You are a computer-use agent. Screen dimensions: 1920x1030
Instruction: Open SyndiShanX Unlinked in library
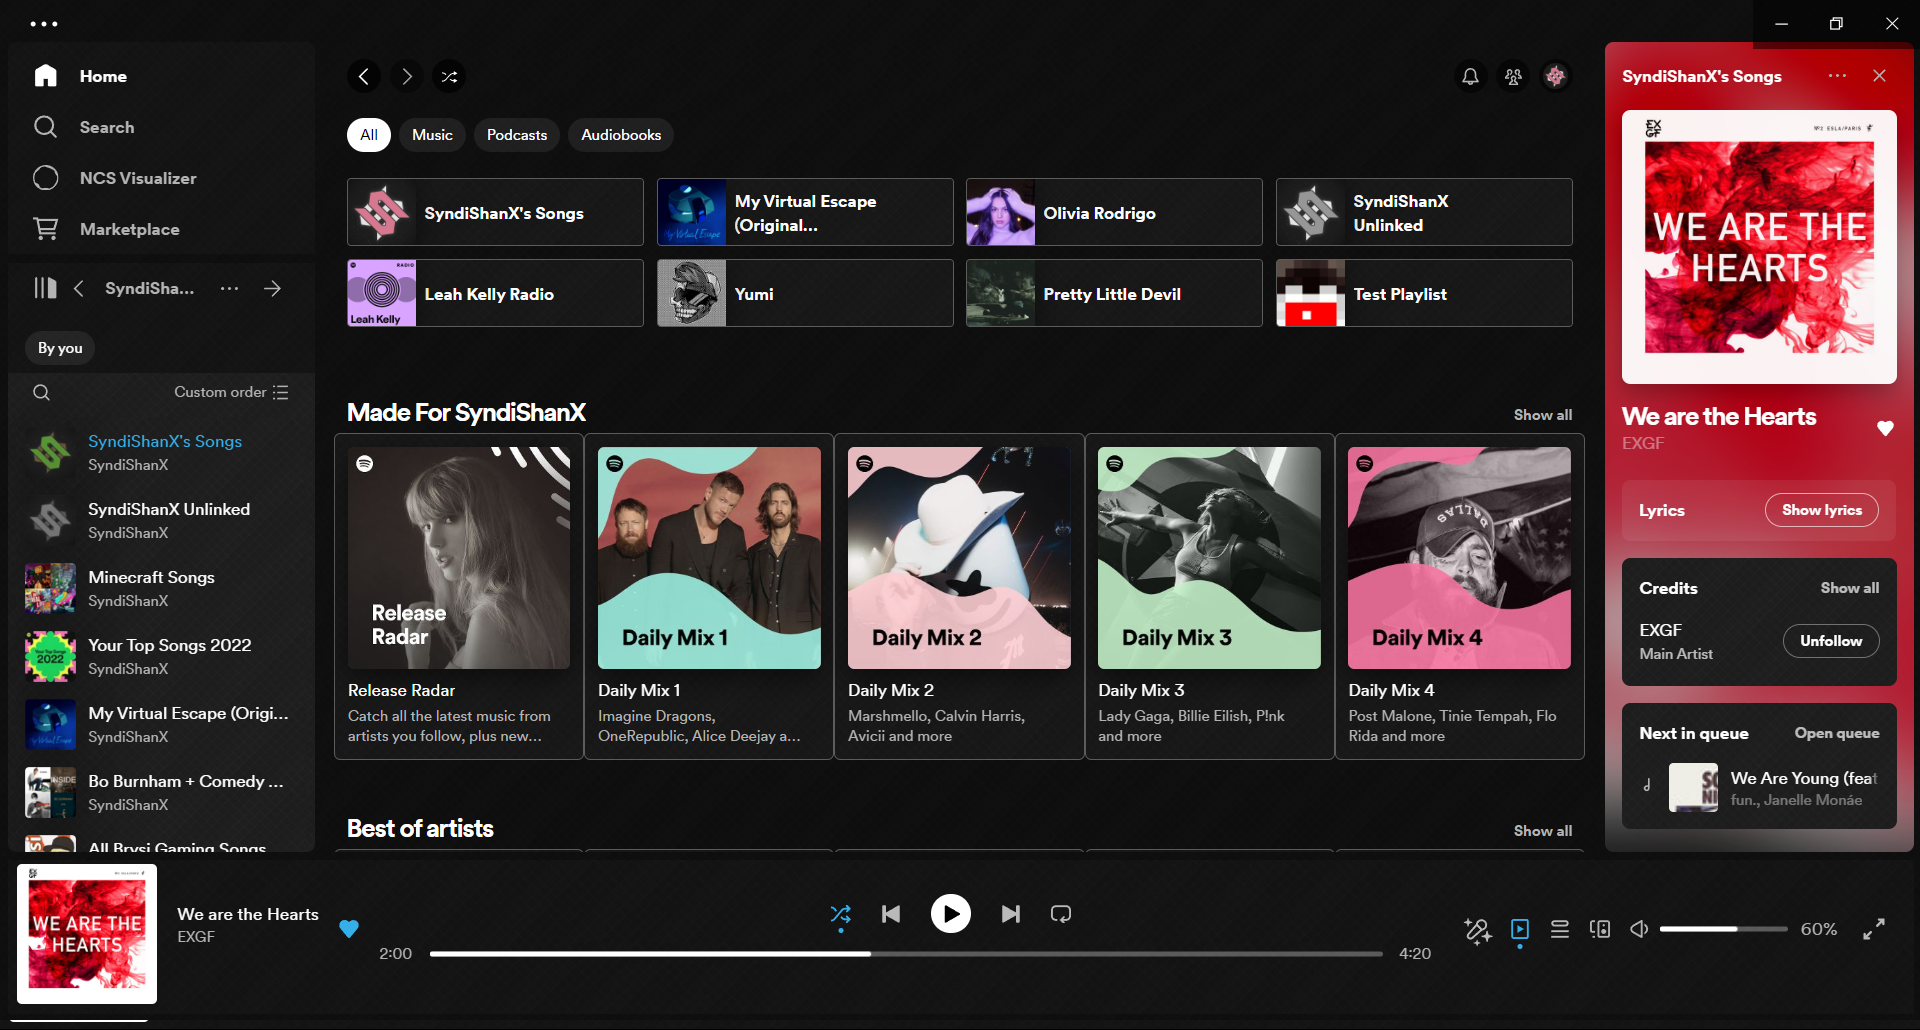pyautogui.click(x=161, y=520)
